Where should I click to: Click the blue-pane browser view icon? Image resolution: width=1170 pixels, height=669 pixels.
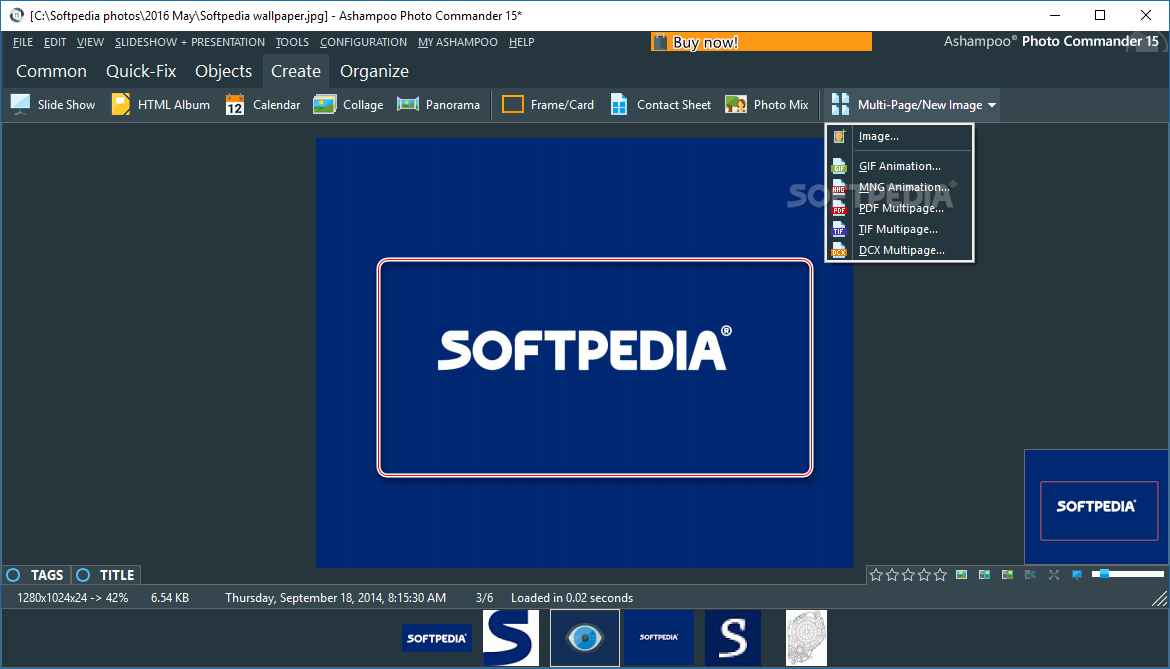coord(985,574)
